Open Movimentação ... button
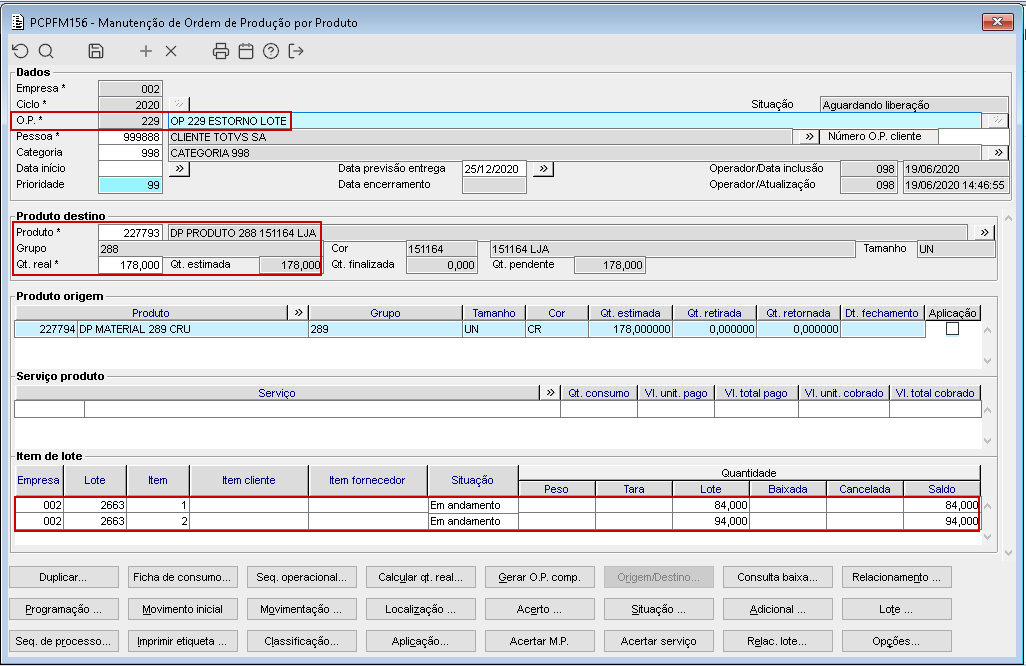 [x=302, y=609]
